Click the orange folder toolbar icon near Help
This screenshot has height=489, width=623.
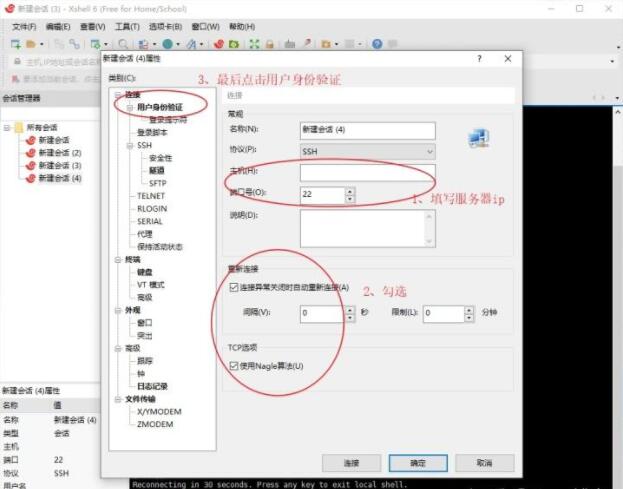(x=326, y=44)
